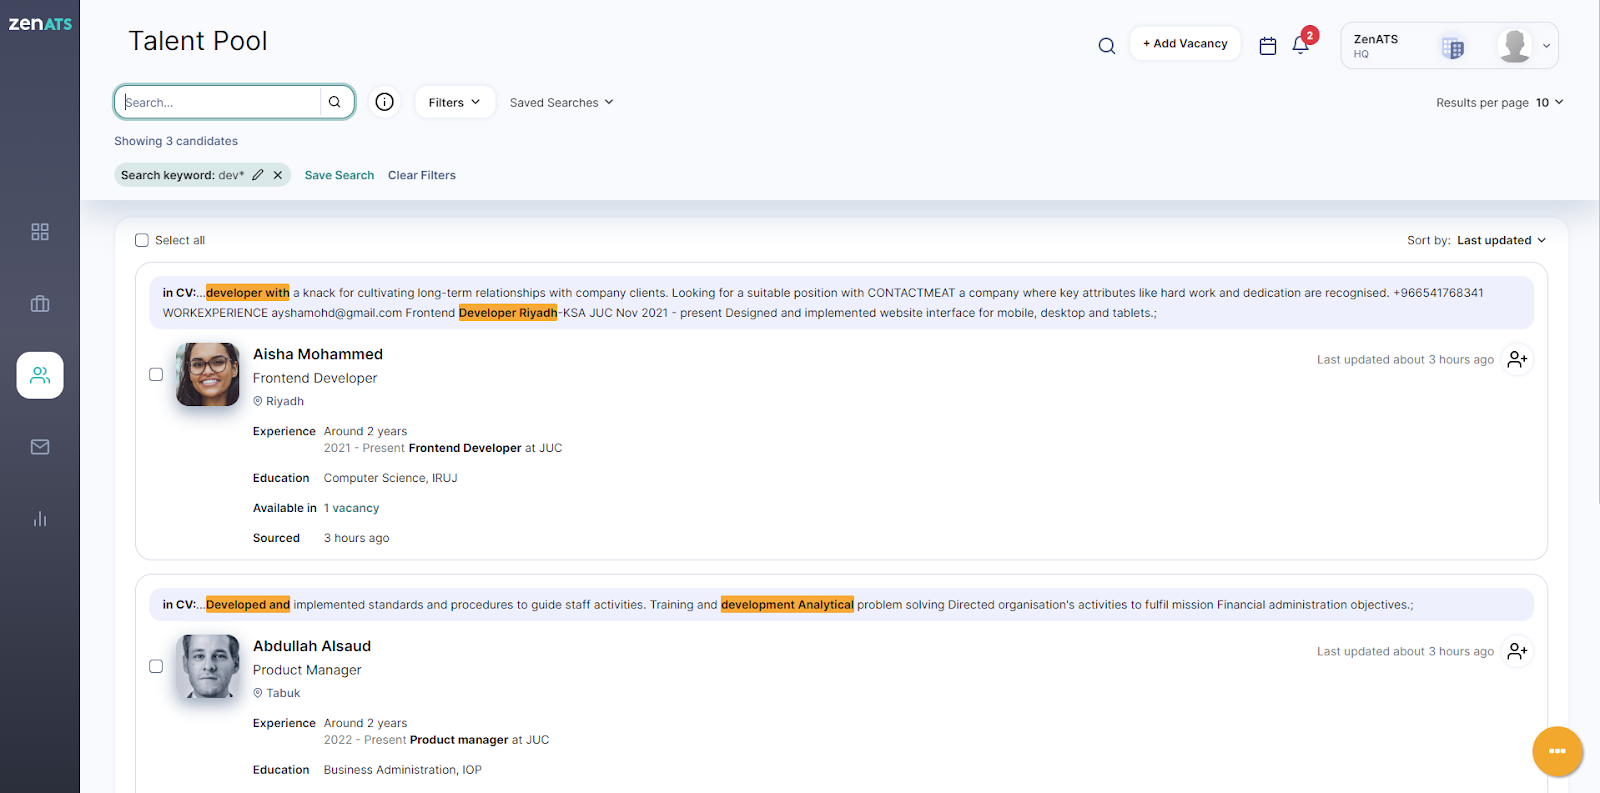Change Results per page dropdown

point(1549,102)
